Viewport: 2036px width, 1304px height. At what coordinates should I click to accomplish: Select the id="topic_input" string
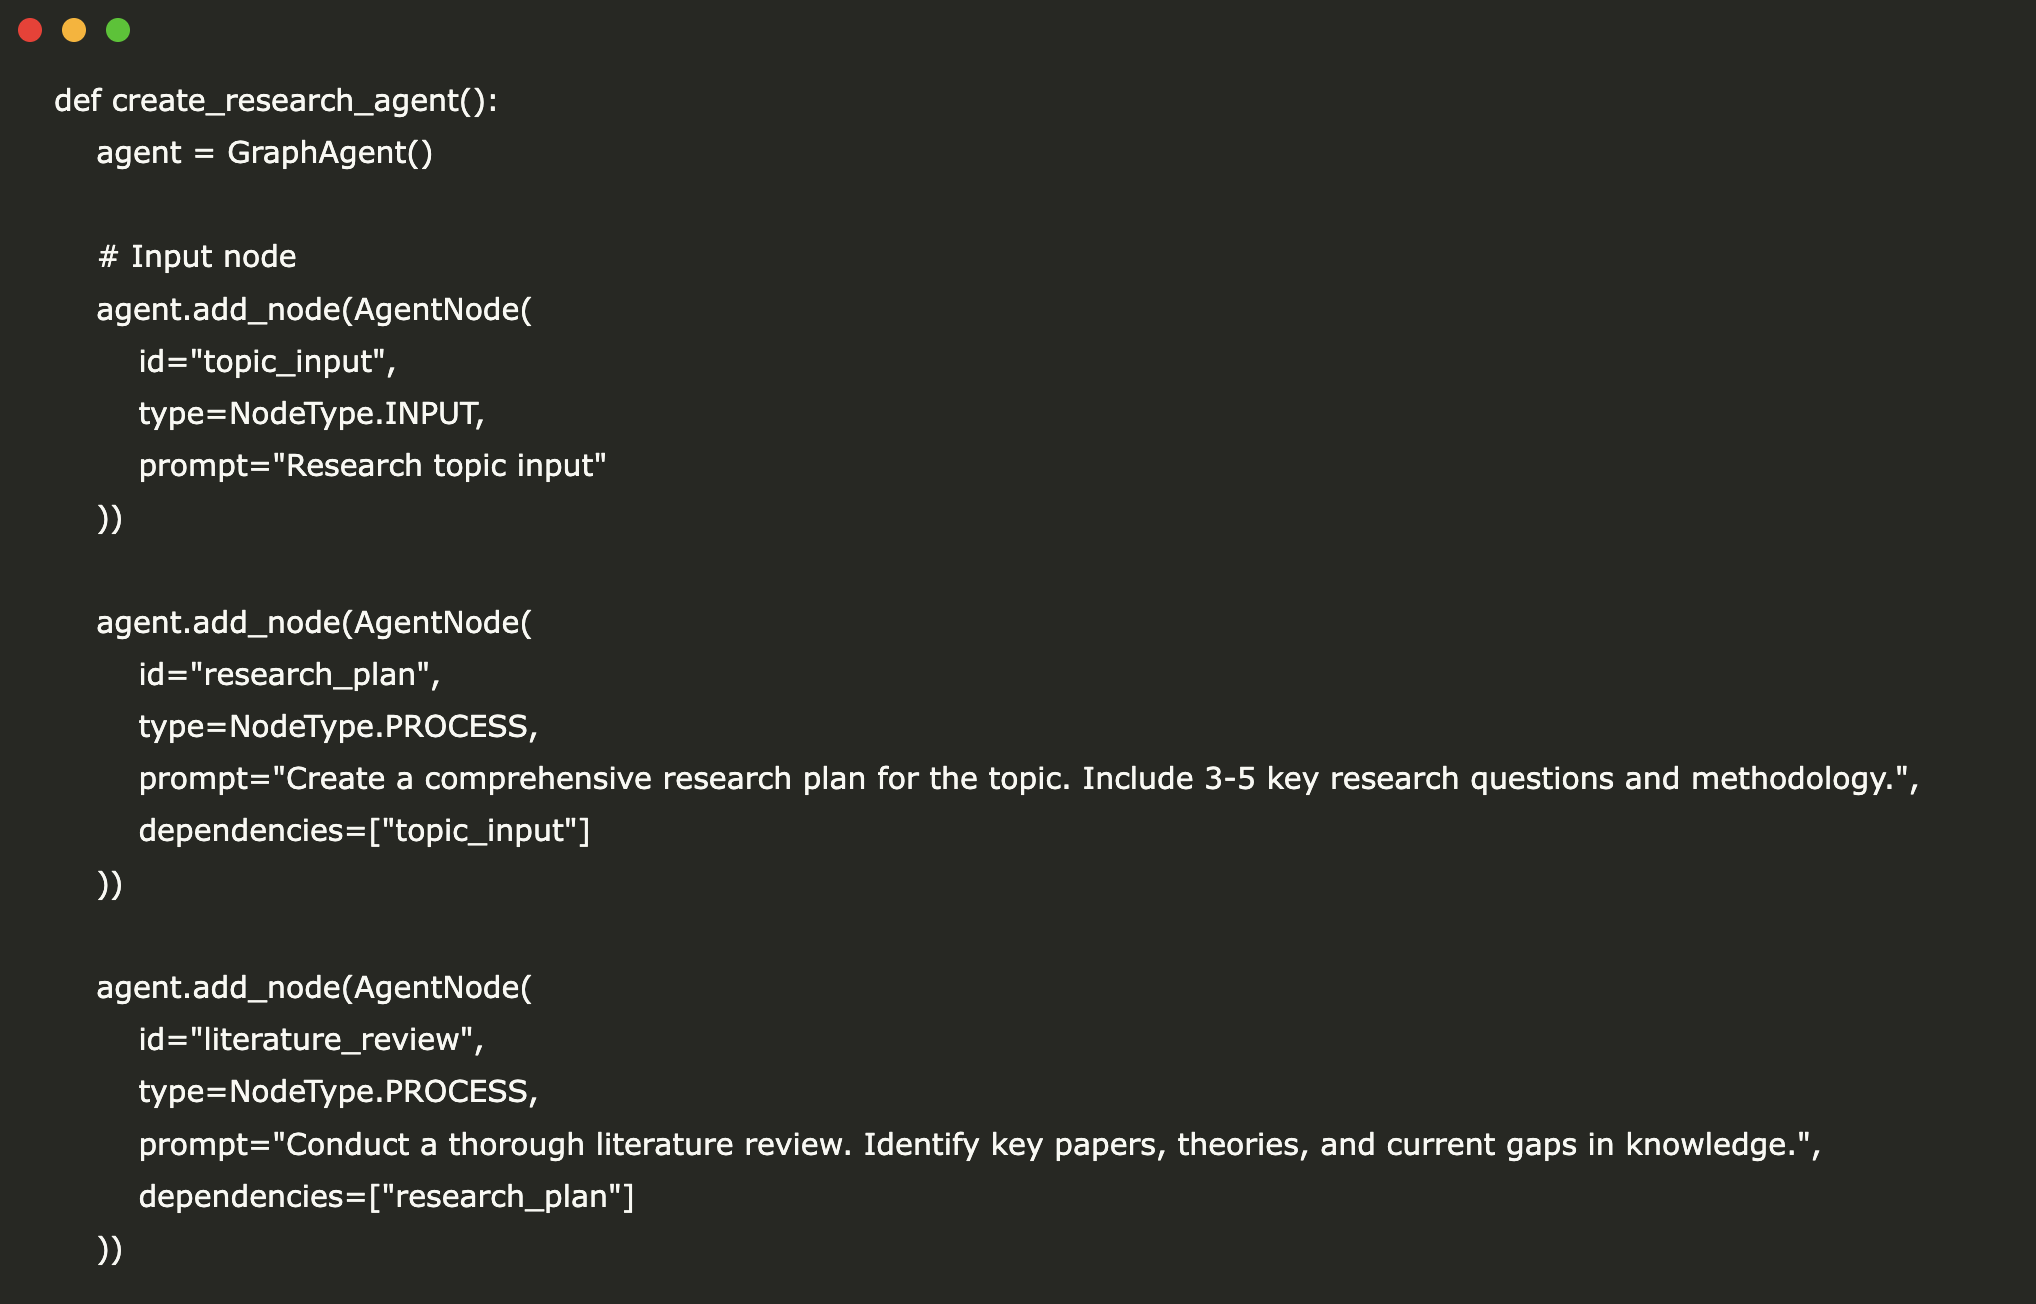click(265, 361)
